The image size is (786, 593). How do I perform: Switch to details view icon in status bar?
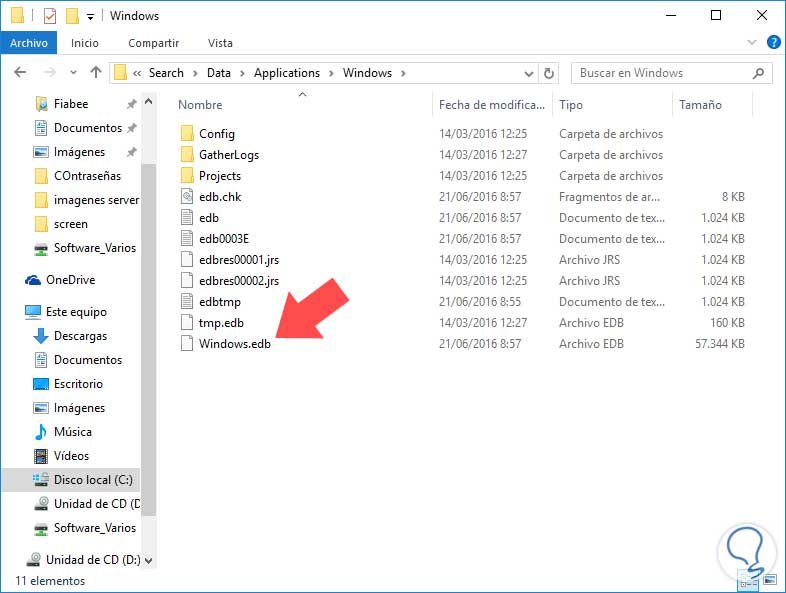[x=748, y=582]
